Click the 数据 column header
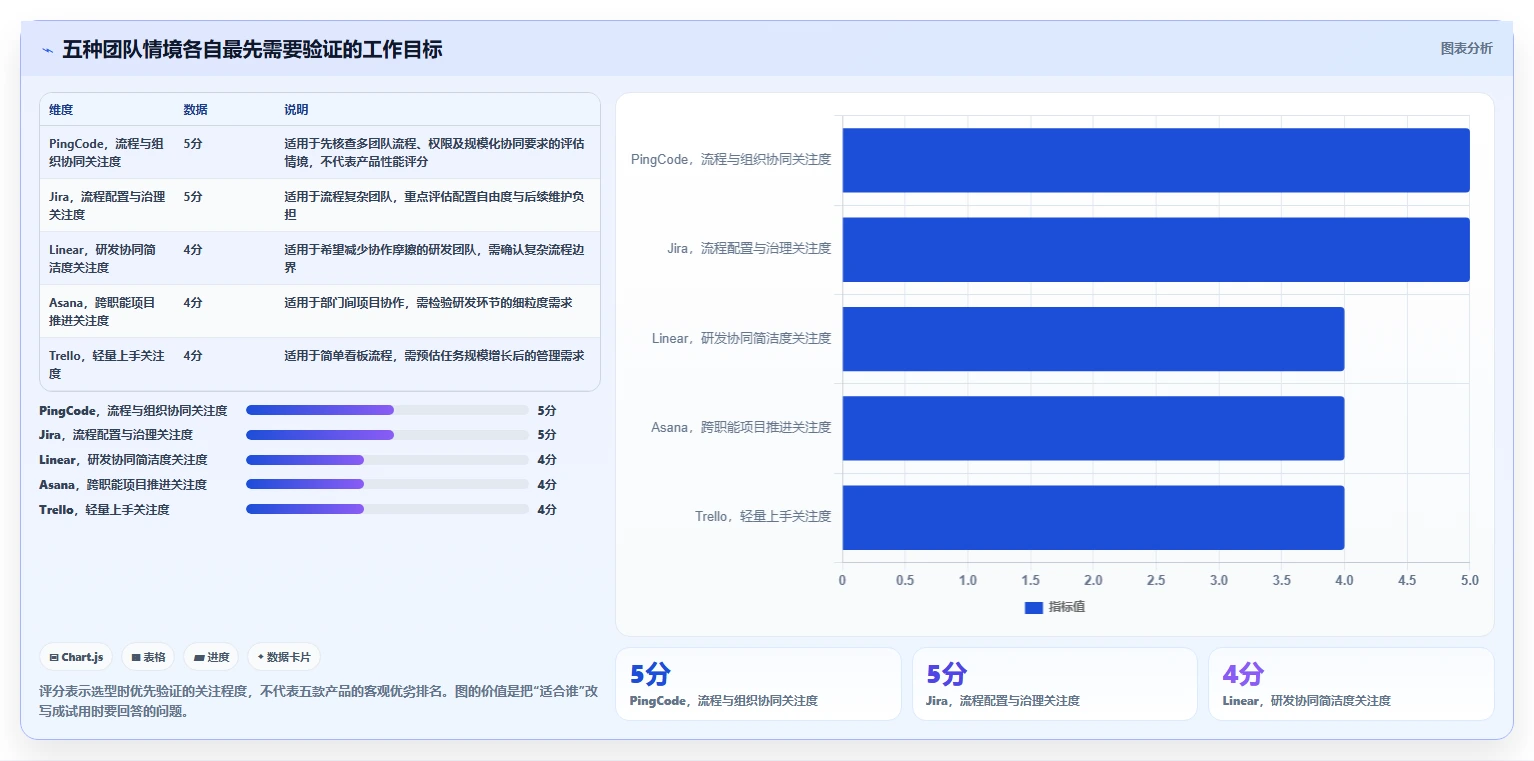Image resolution: width=1534 pixels, height=761 pixels. (196, 109)
